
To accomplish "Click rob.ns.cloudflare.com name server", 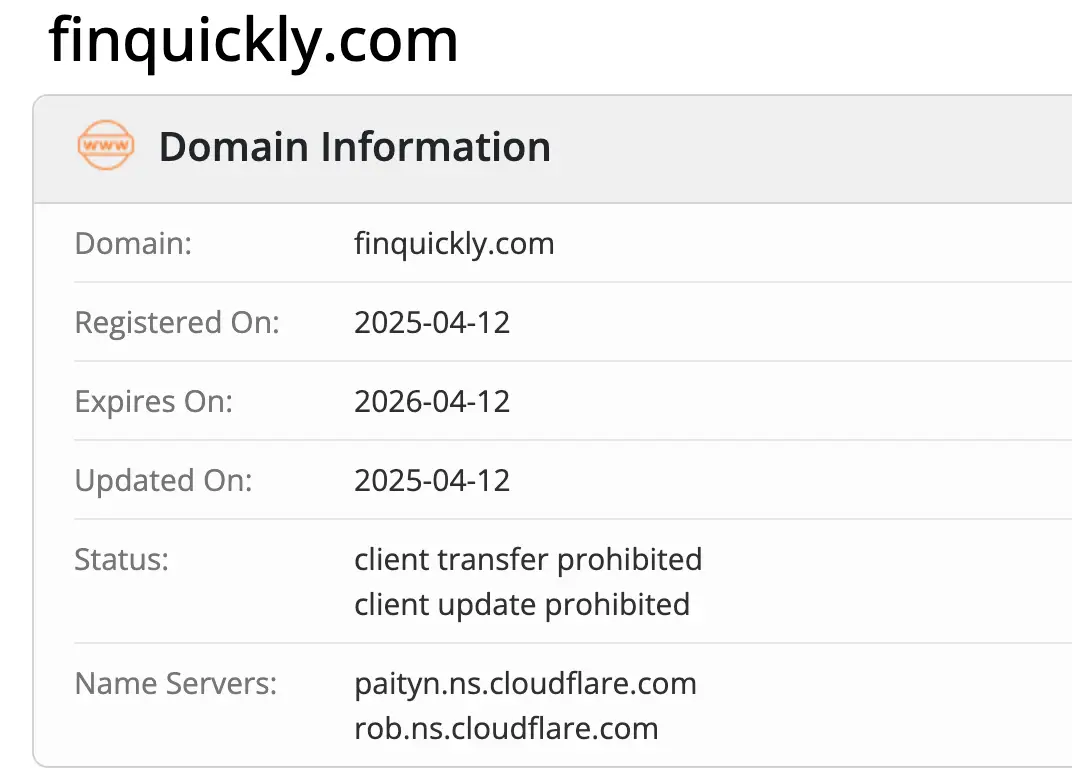I will (506, 728).
